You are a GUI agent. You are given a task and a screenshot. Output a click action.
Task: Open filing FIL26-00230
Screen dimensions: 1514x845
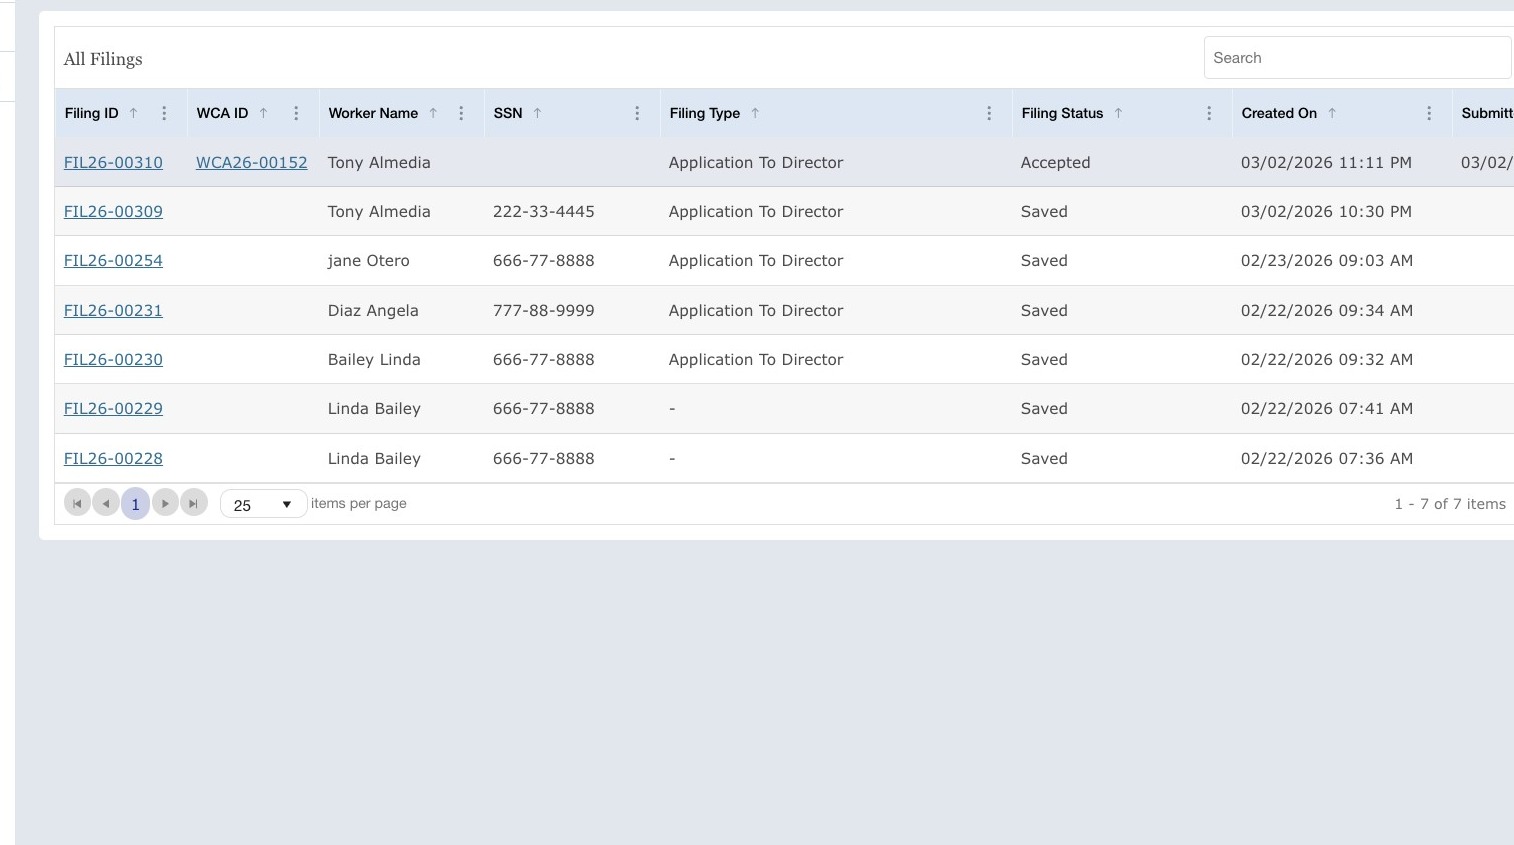click(113, 360)
